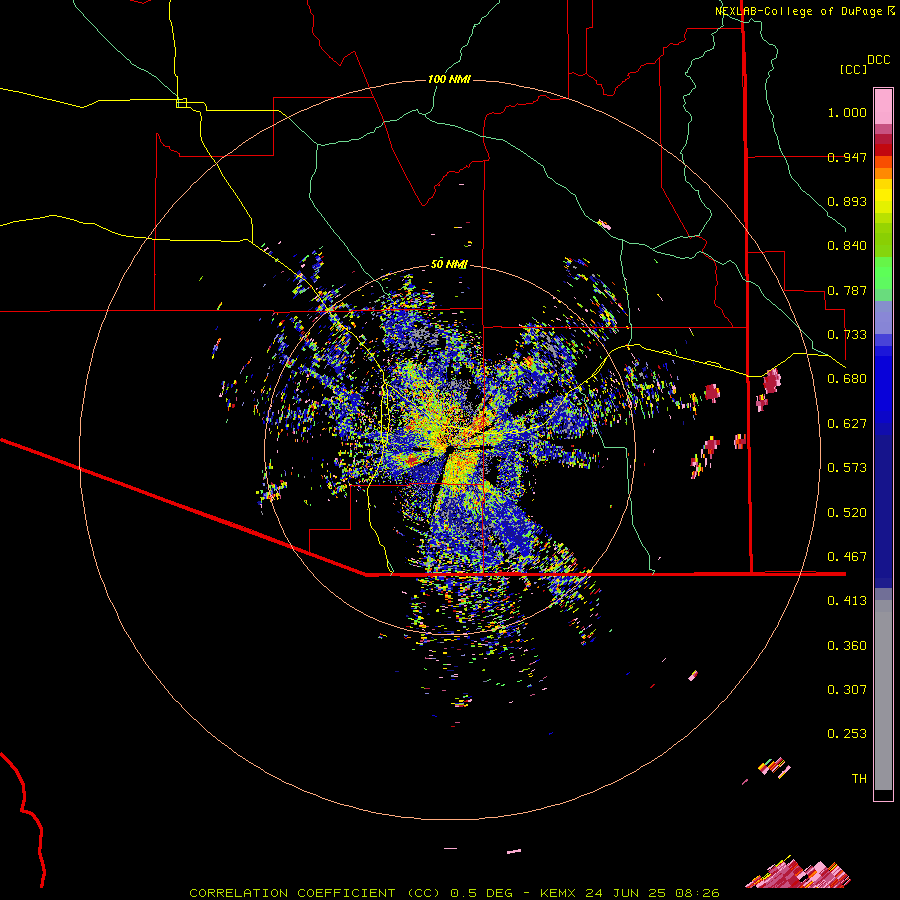The image size is (900, 900).
Task: Click the 0.360 legend value
Action: point(847,646)
